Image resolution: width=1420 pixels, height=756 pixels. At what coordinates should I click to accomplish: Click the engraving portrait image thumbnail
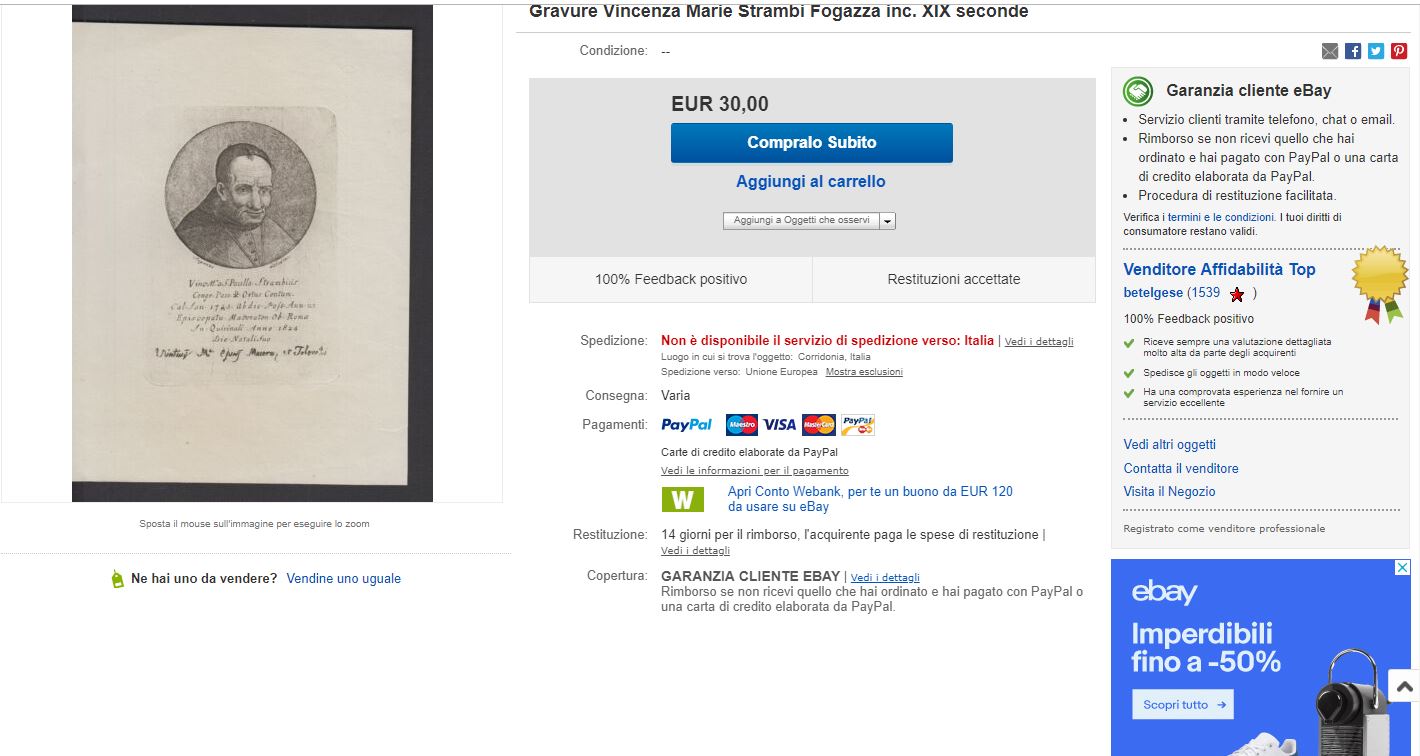[x=252, y=252]
